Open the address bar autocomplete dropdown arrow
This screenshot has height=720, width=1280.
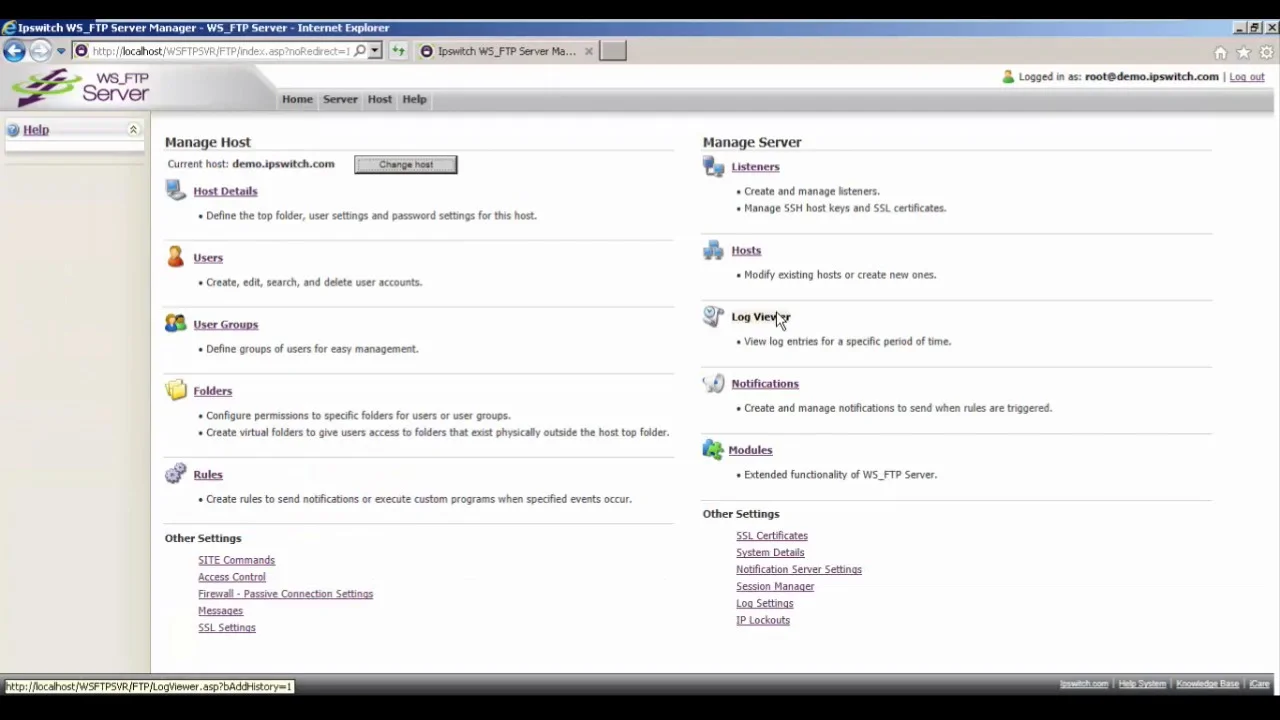[375, 51]
